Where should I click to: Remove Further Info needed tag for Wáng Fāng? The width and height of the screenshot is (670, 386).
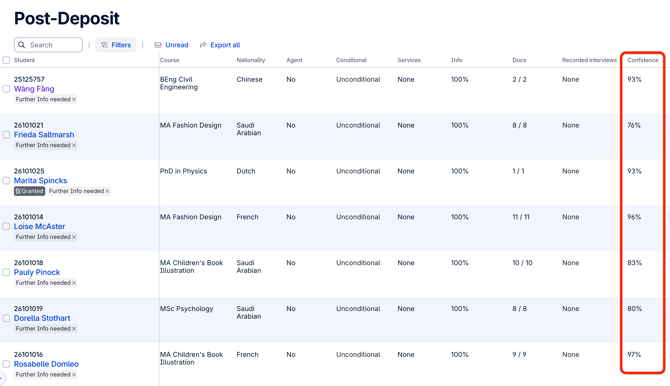click(x=74, y=100)
